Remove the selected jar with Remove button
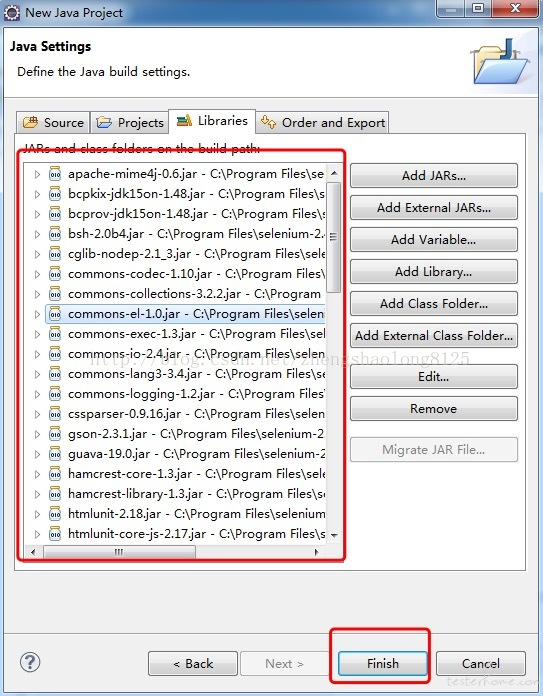 434,408
